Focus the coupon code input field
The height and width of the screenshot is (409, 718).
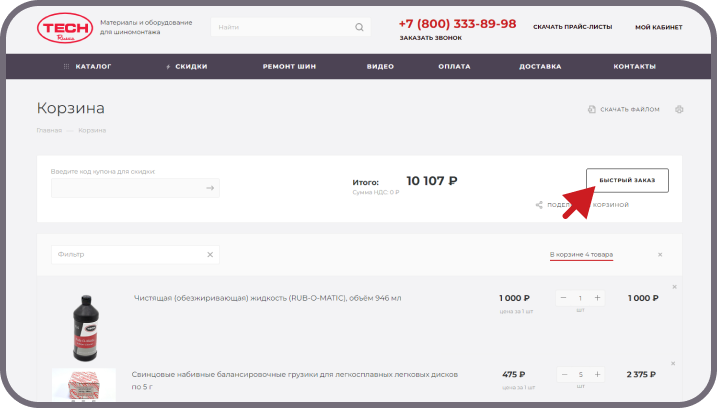pos(125,187)
